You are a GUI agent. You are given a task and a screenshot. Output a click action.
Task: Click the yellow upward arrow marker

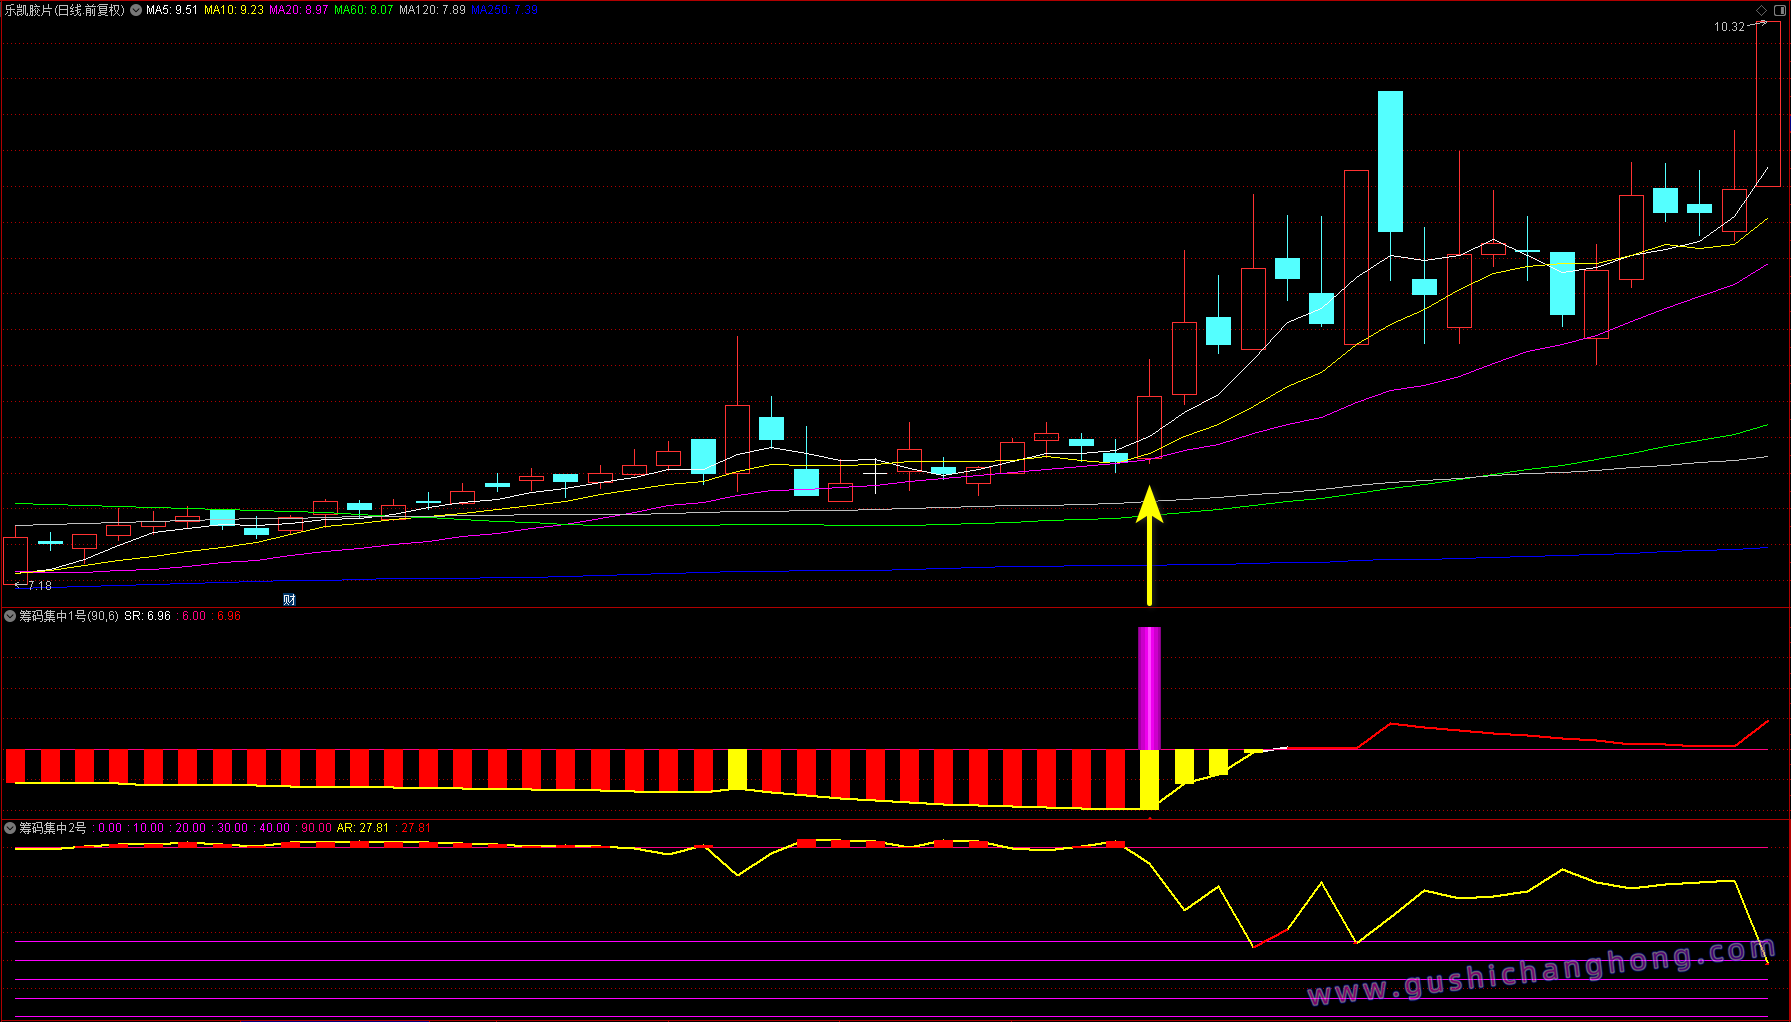(1149, 545)
